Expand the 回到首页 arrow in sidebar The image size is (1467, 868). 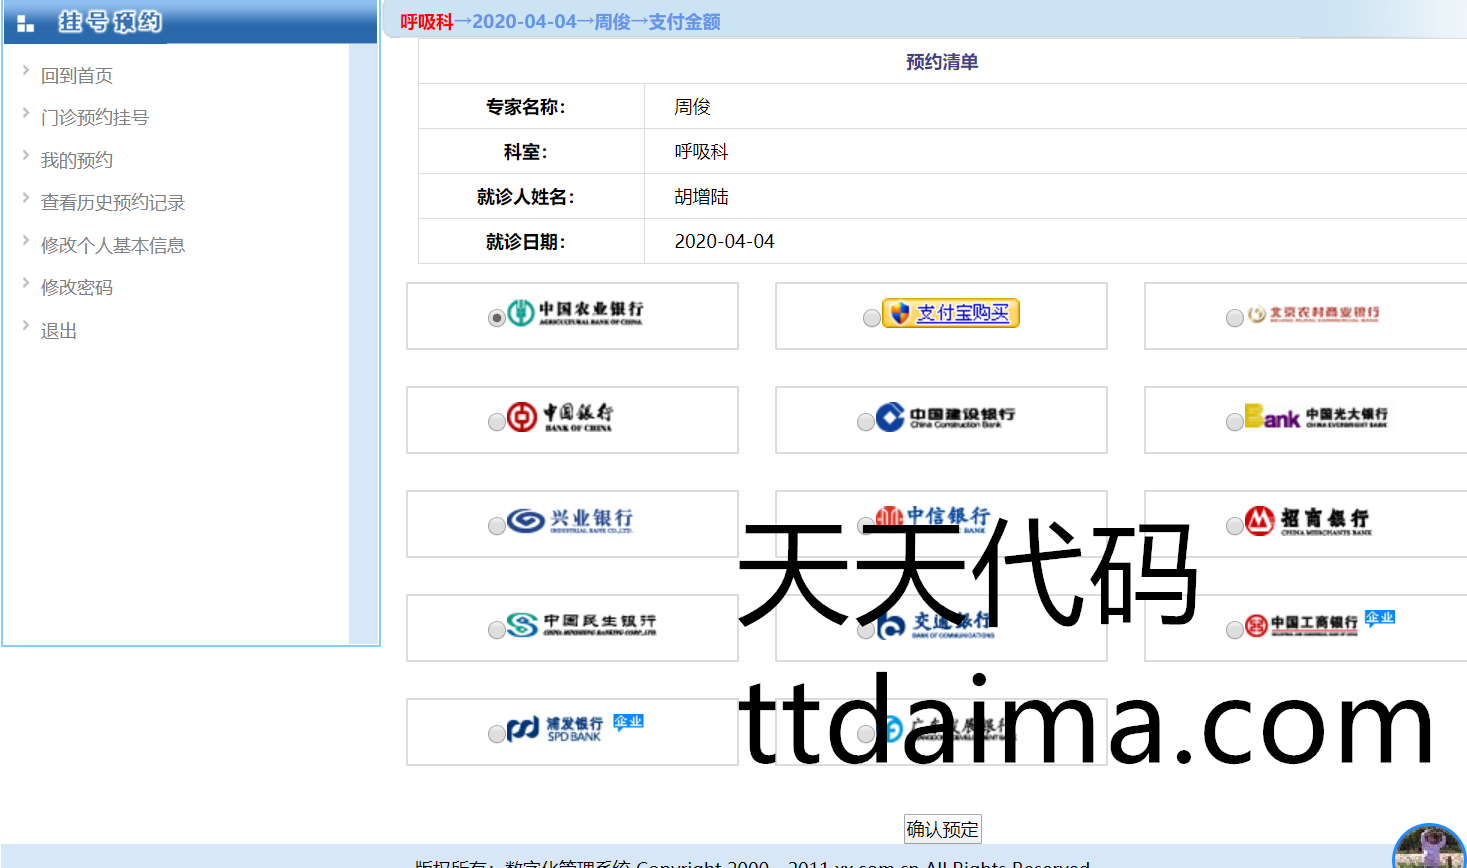(x=26, y=71)
